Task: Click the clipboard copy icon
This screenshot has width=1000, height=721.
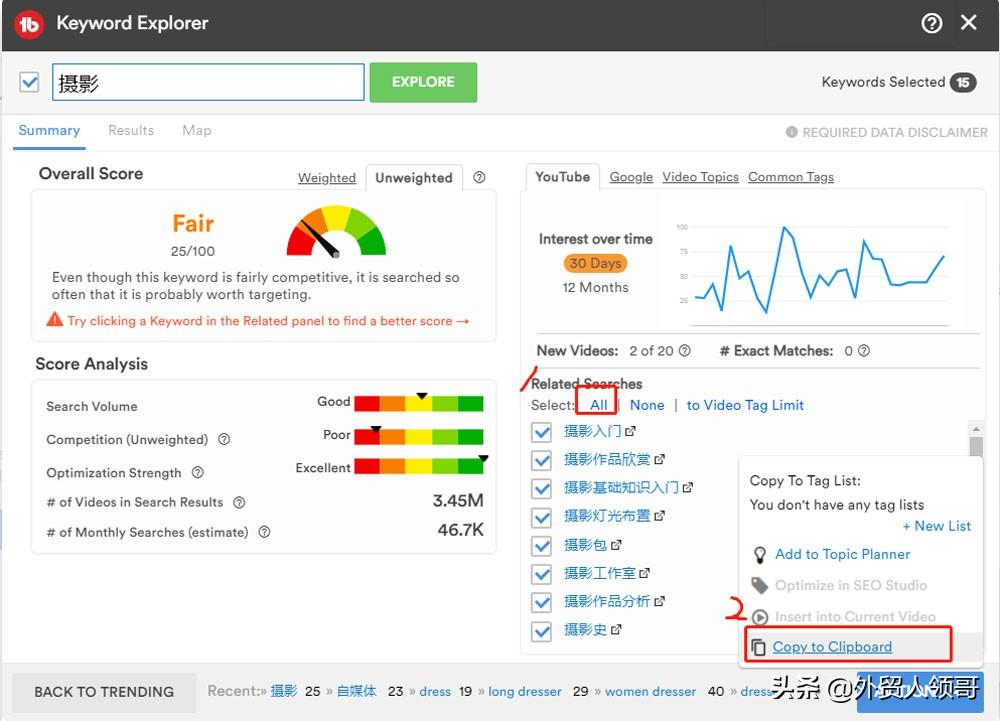Action: tap(758, 647)
